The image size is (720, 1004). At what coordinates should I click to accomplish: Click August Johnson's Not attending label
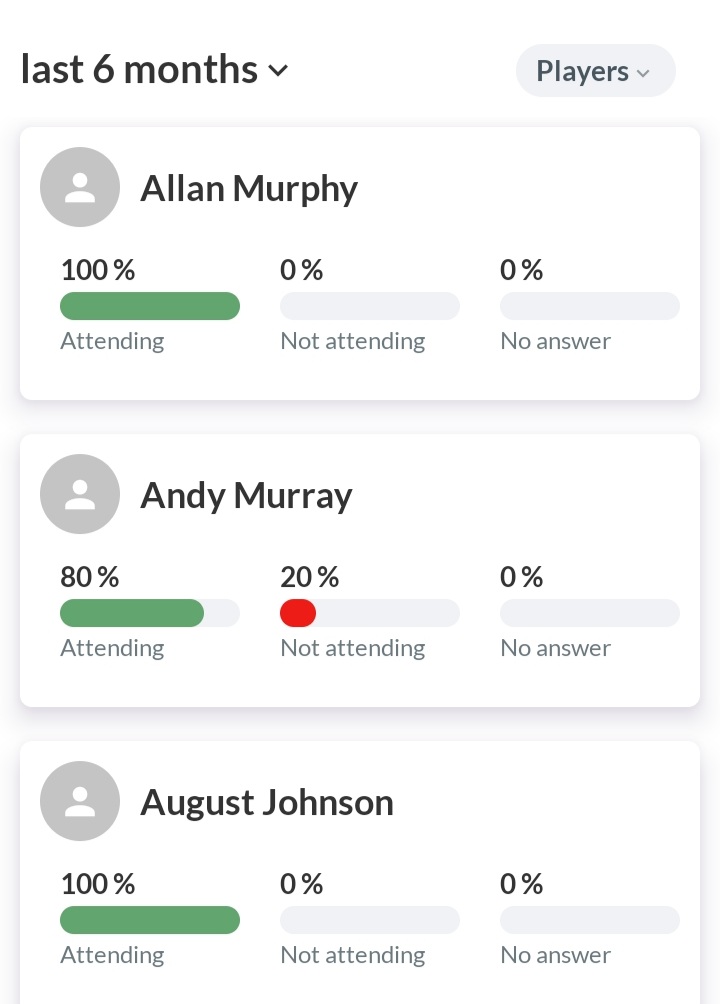click(352, 955)
